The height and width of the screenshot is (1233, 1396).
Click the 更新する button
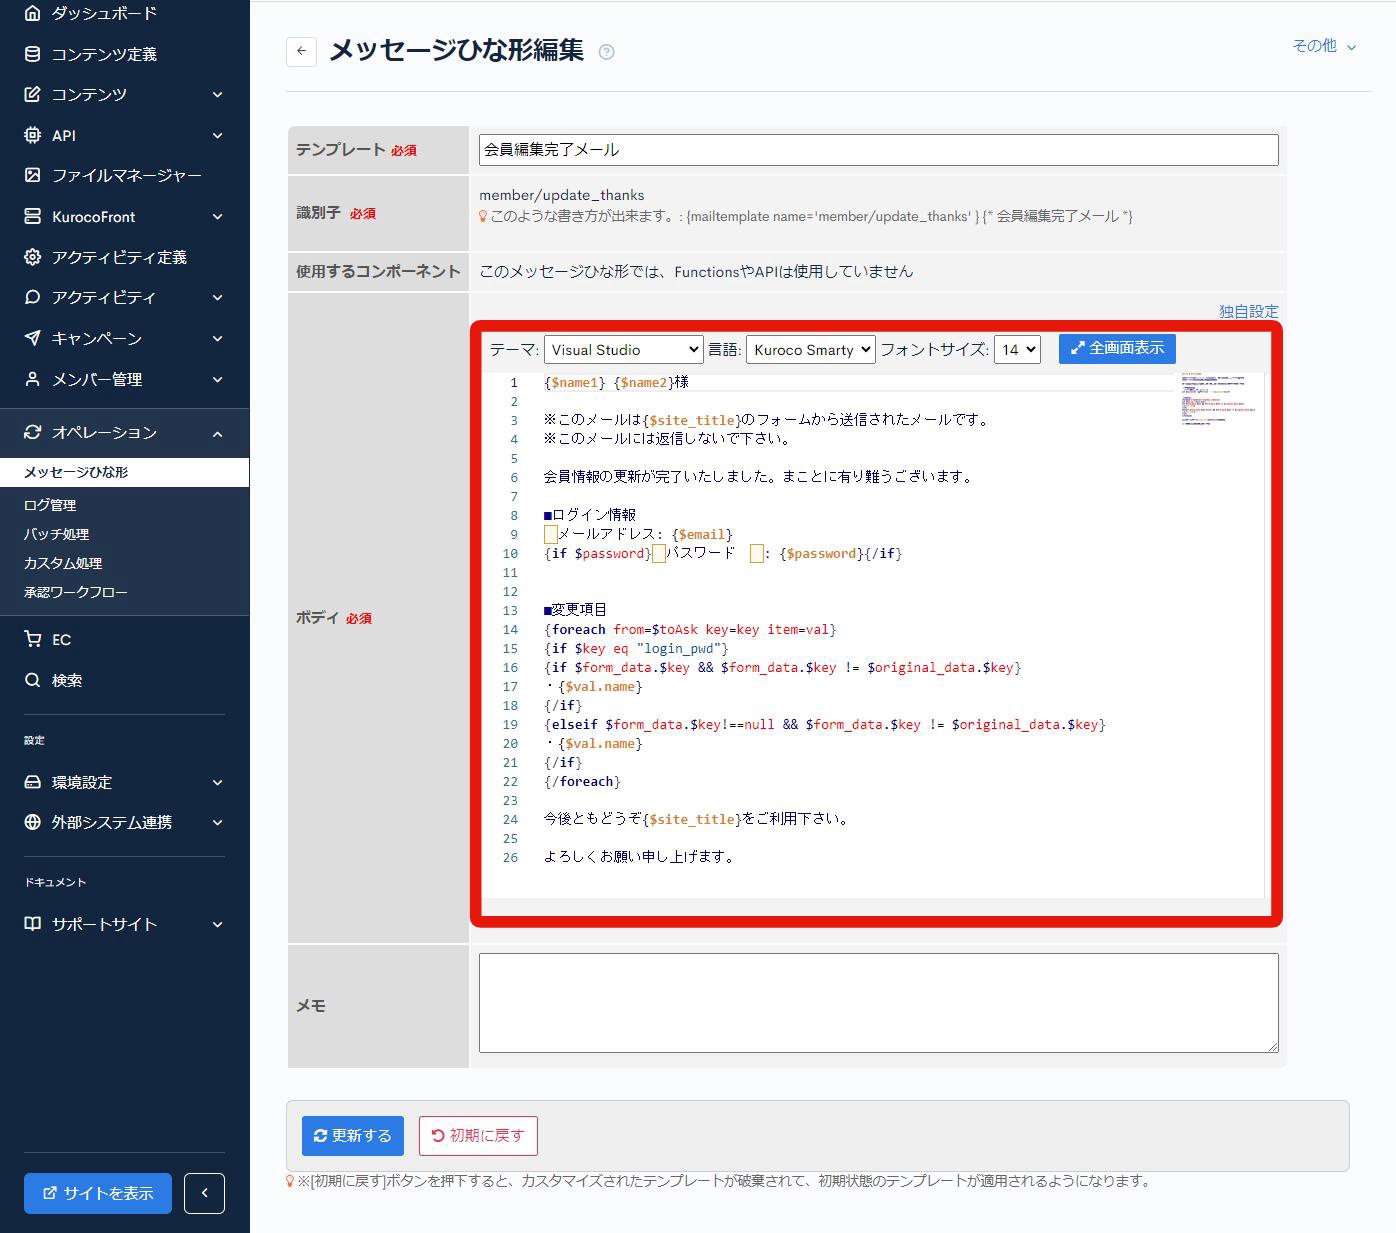(x=353, y=1135)
